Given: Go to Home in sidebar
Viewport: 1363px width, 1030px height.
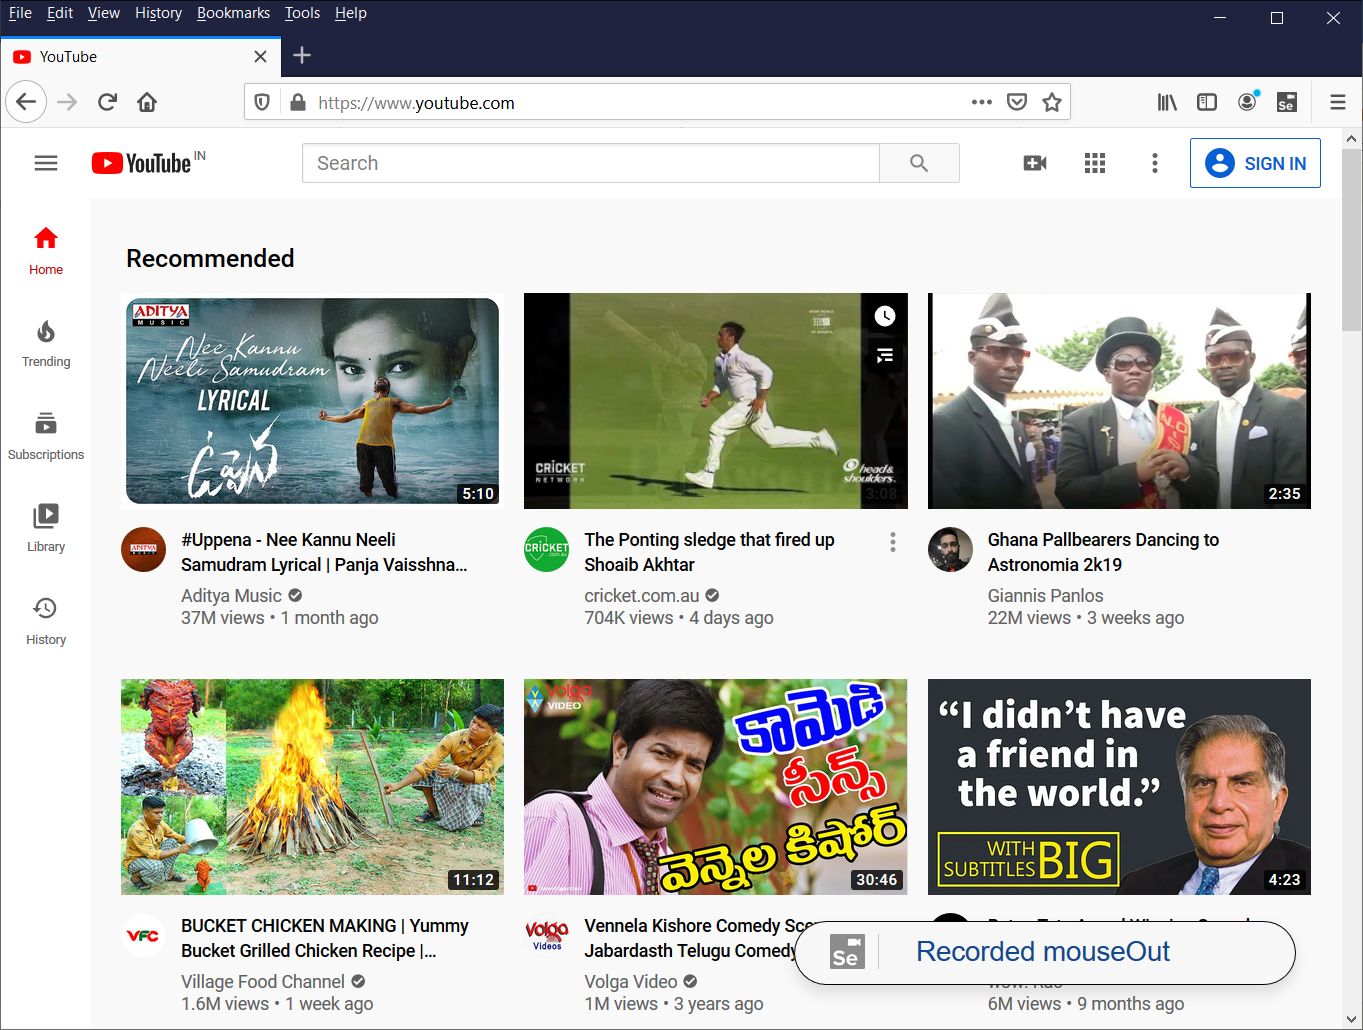Looking at the screenshot, I should [46, 251].
